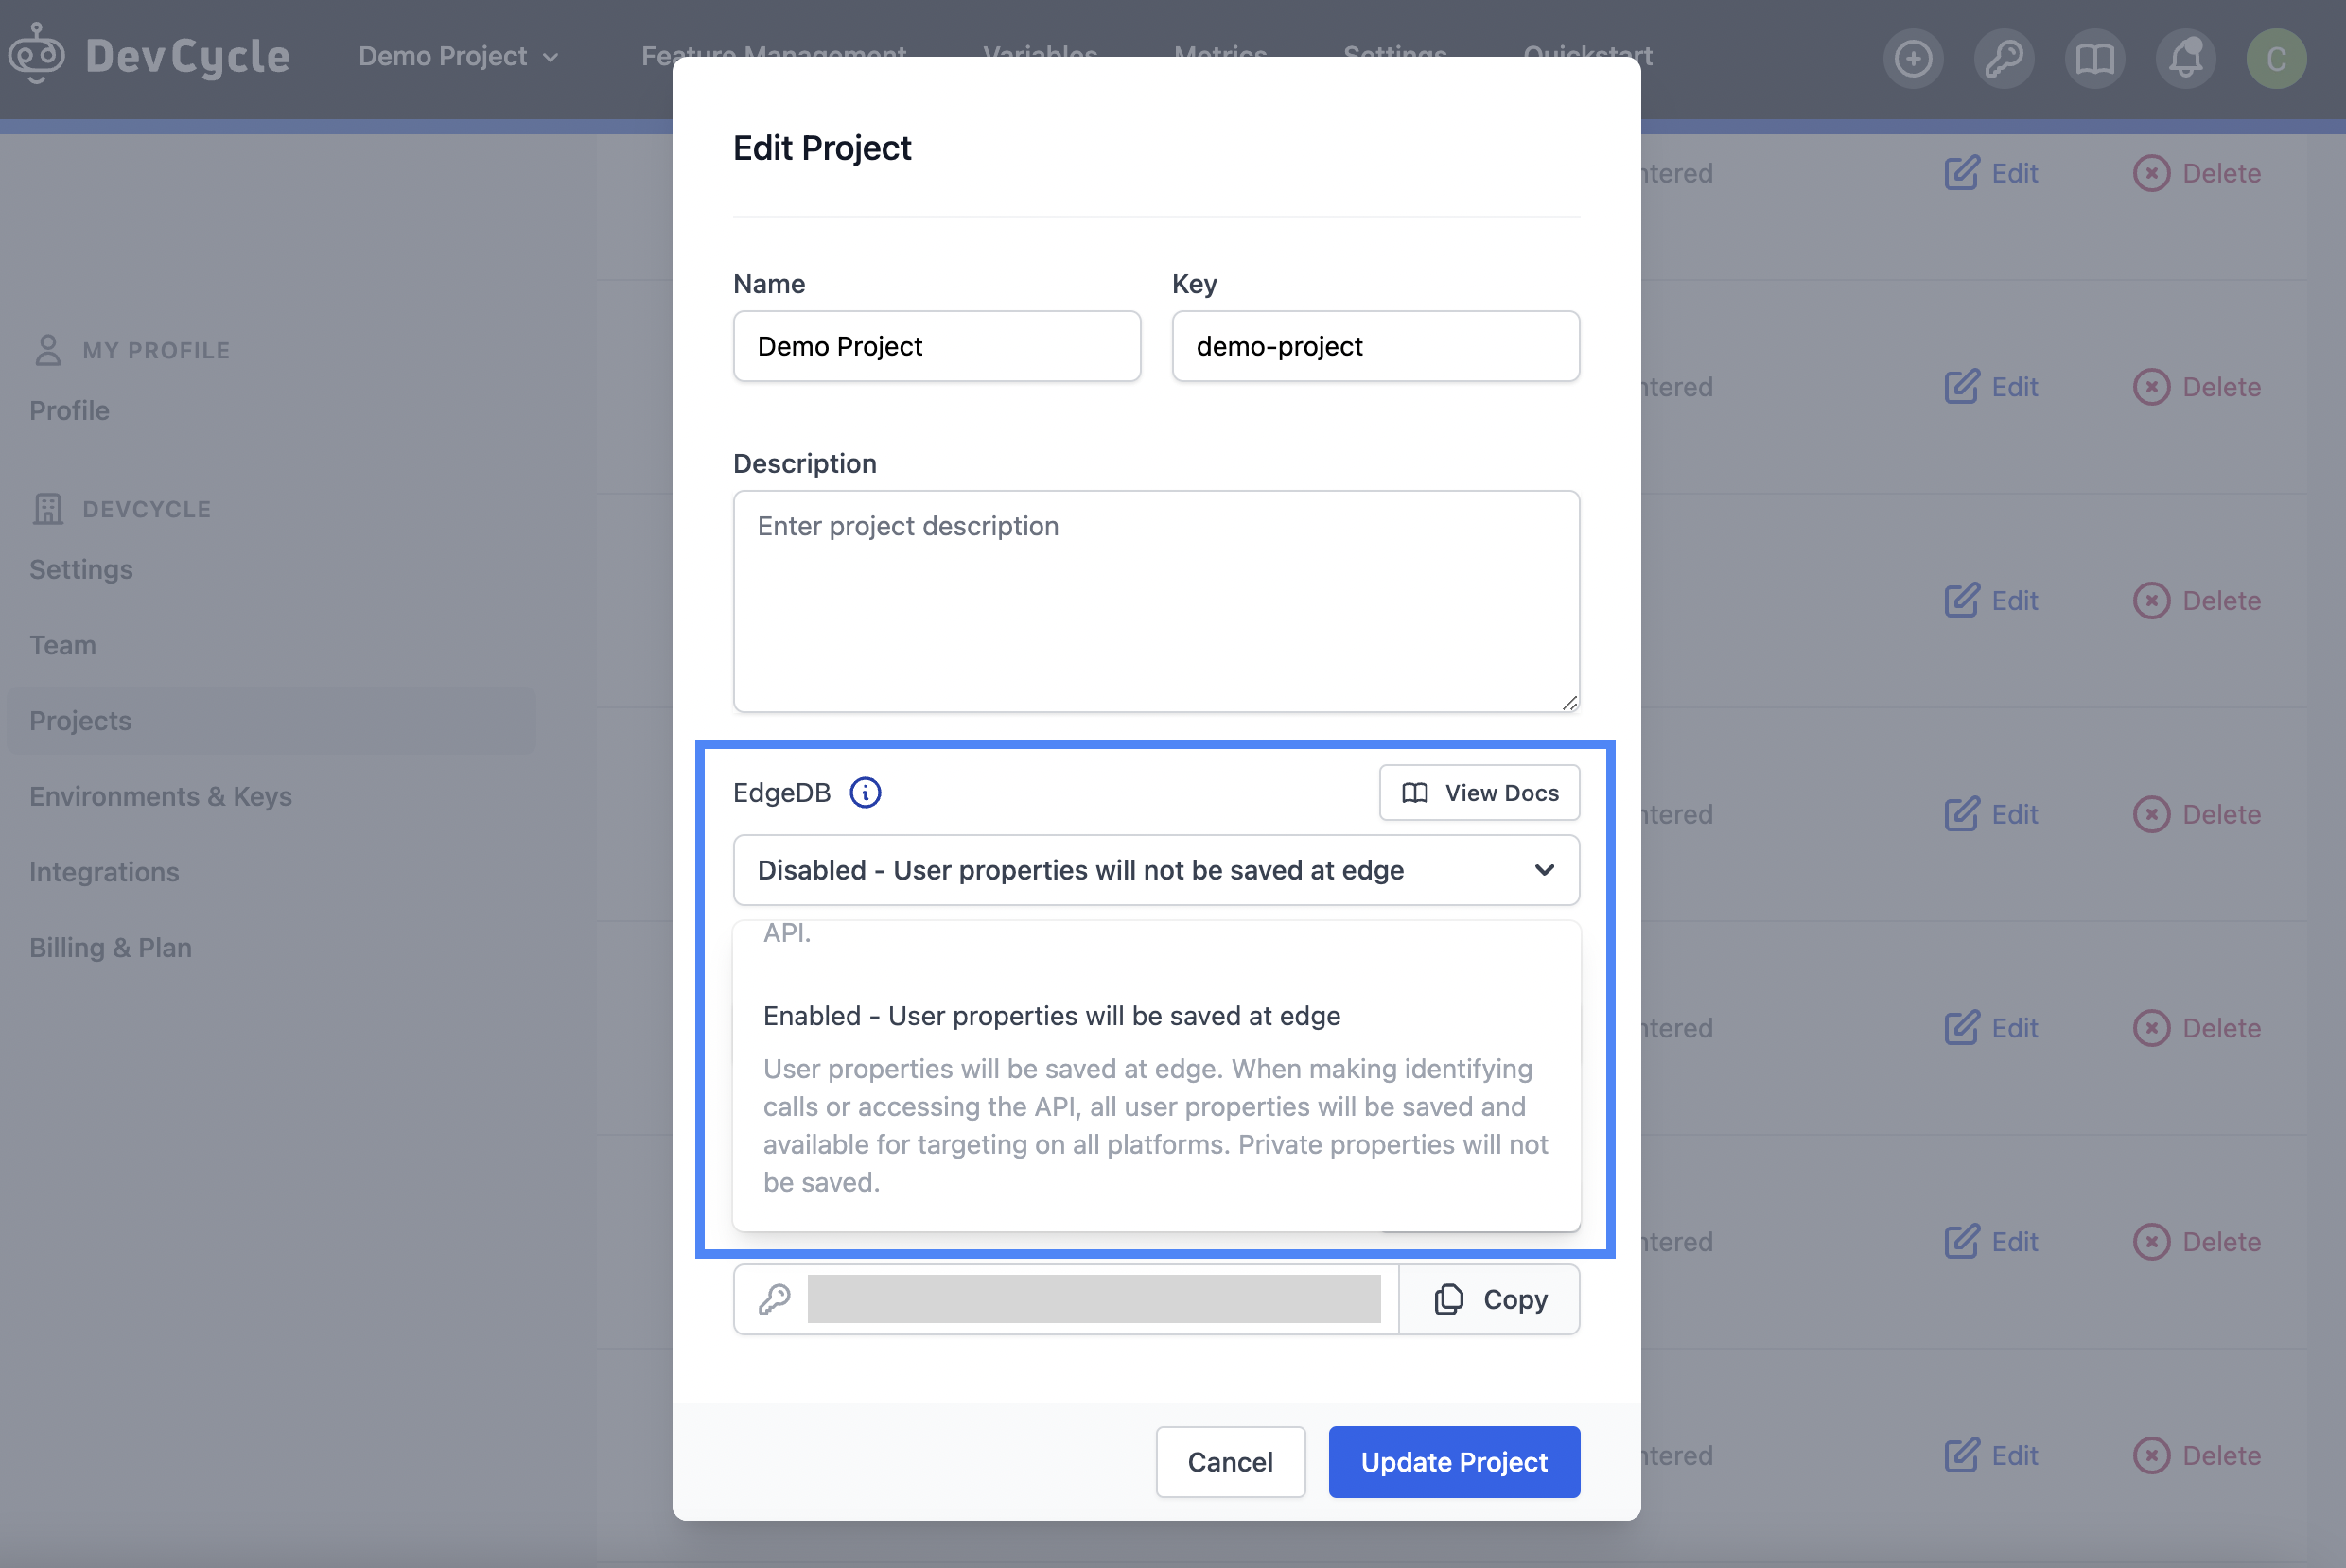Click the View Docs button
Screen dimensions: 2346x1568
(x=1479, y=793)
